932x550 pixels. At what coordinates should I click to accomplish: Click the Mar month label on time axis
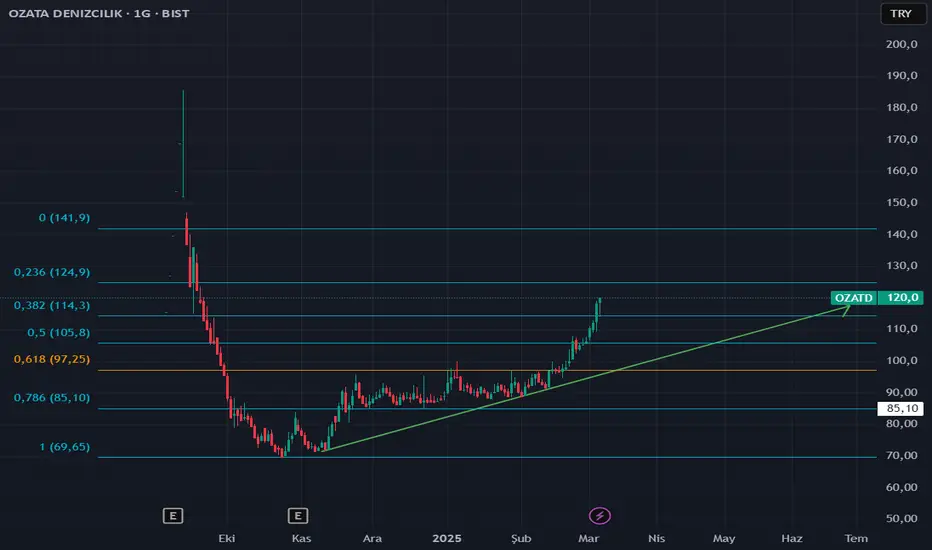(588, 538)
